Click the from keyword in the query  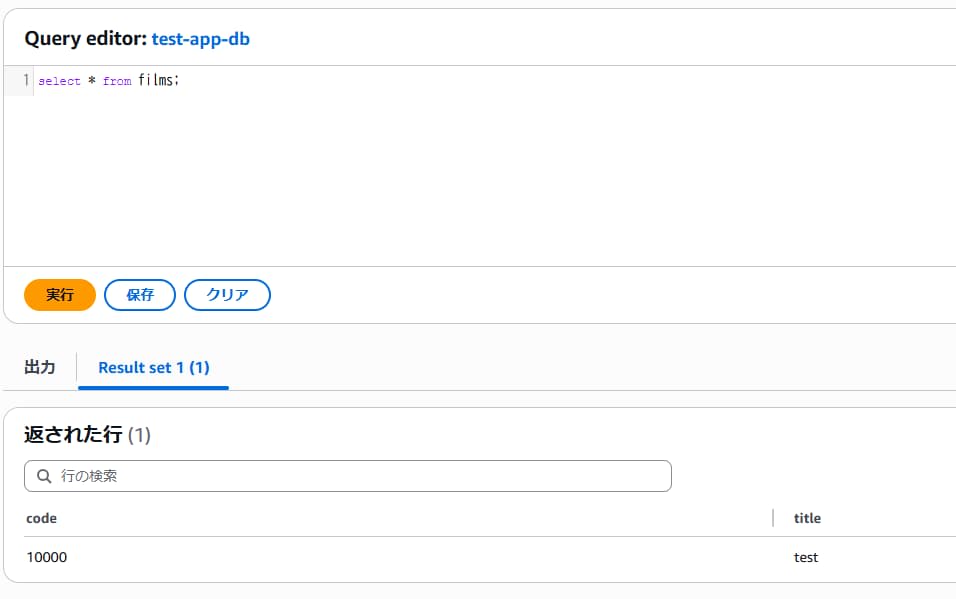117,81
